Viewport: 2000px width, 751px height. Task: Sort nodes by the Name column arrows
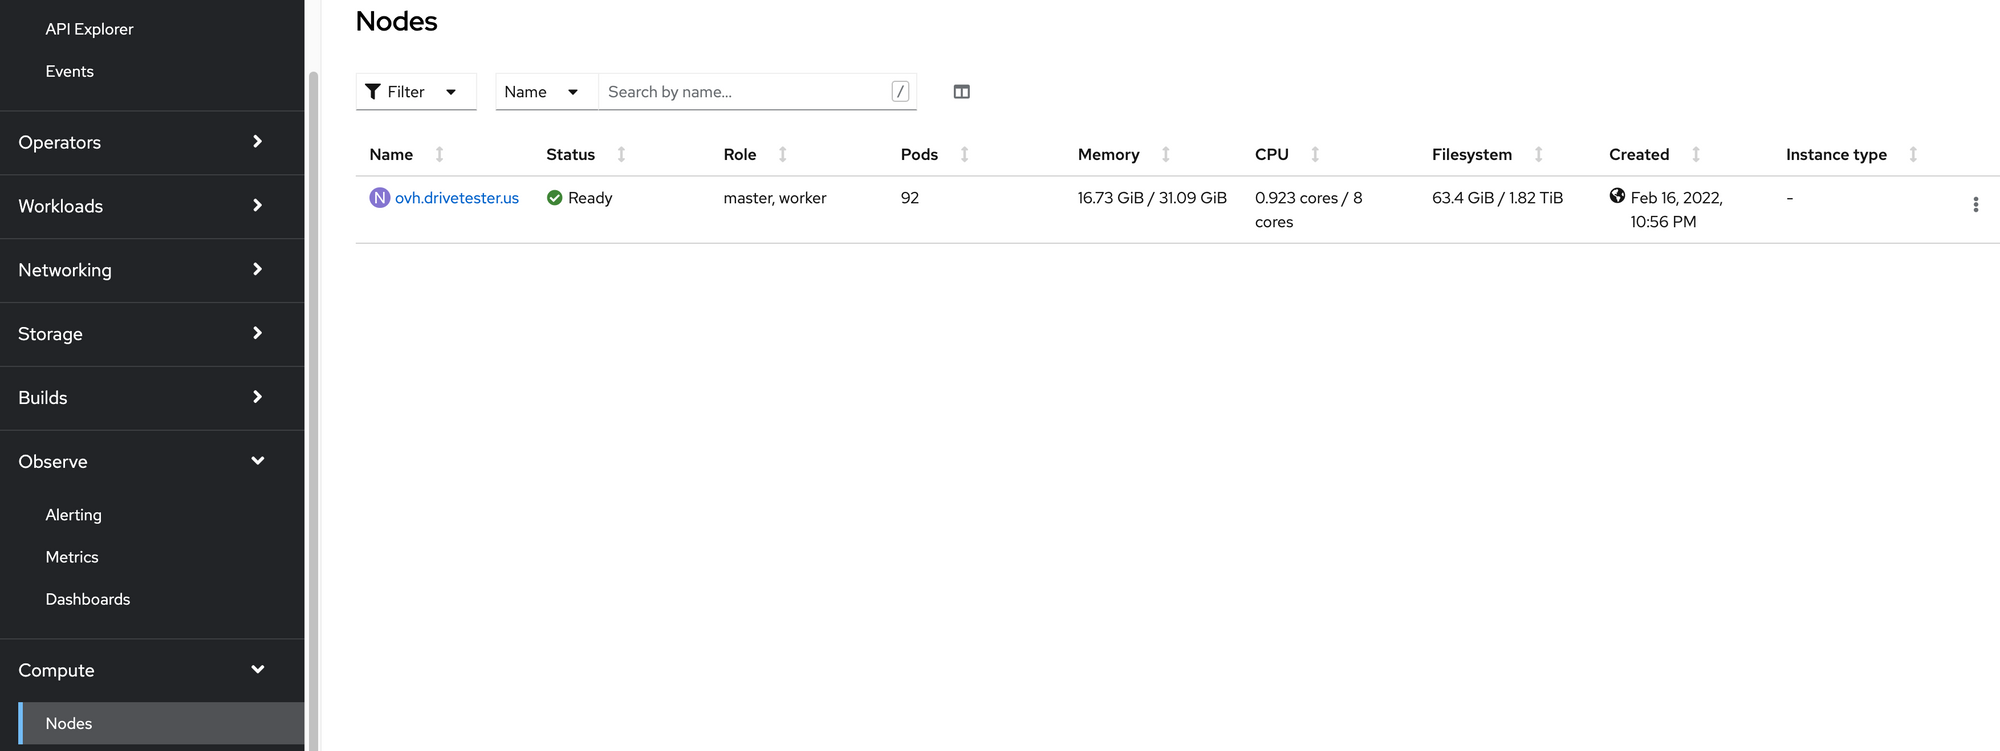pyautogui.click(x=439, y=154)
